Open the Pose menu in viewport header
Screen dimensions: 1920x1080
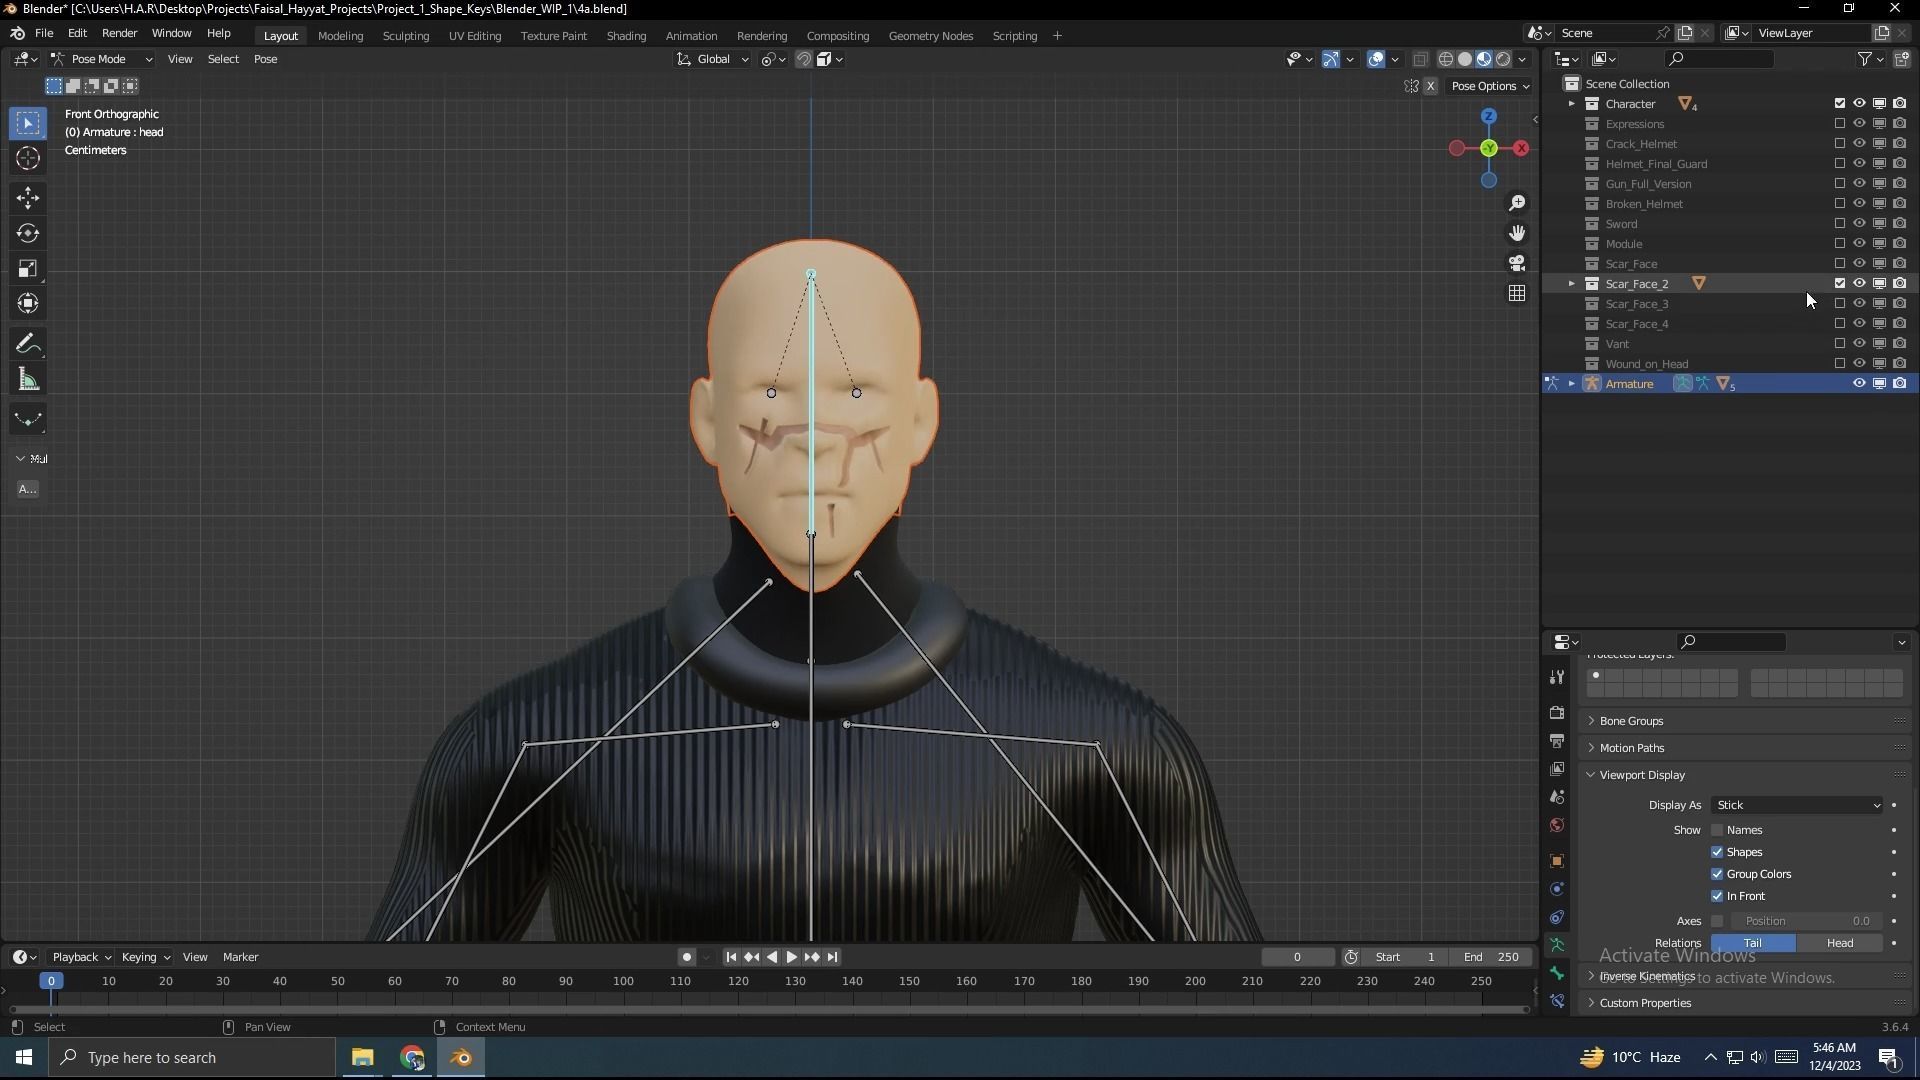265,59
